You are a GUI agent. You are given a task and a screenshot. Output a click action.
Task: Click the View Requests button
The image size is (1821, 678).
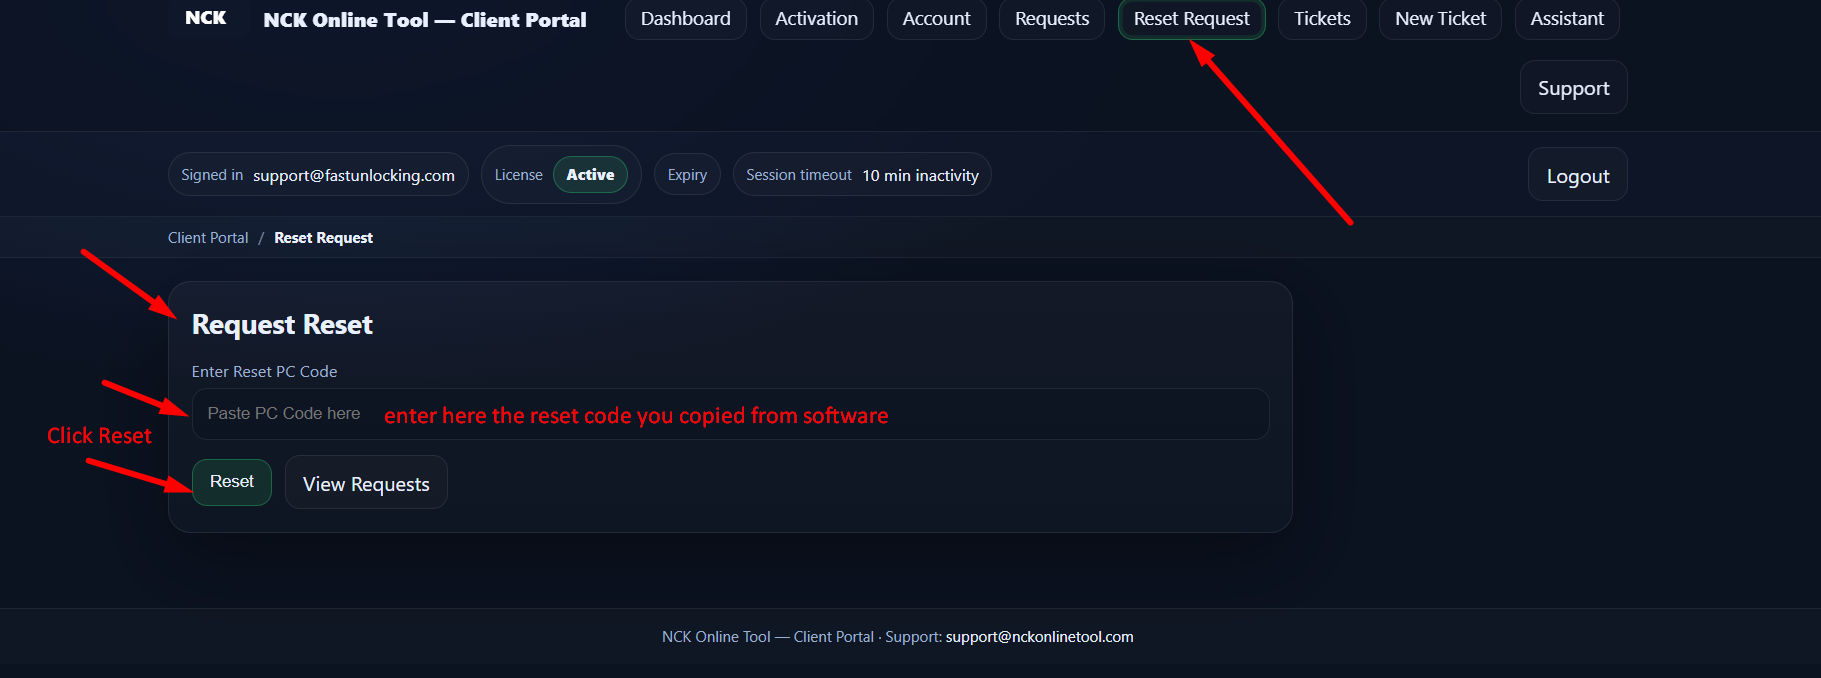click(x=366, y=484)
